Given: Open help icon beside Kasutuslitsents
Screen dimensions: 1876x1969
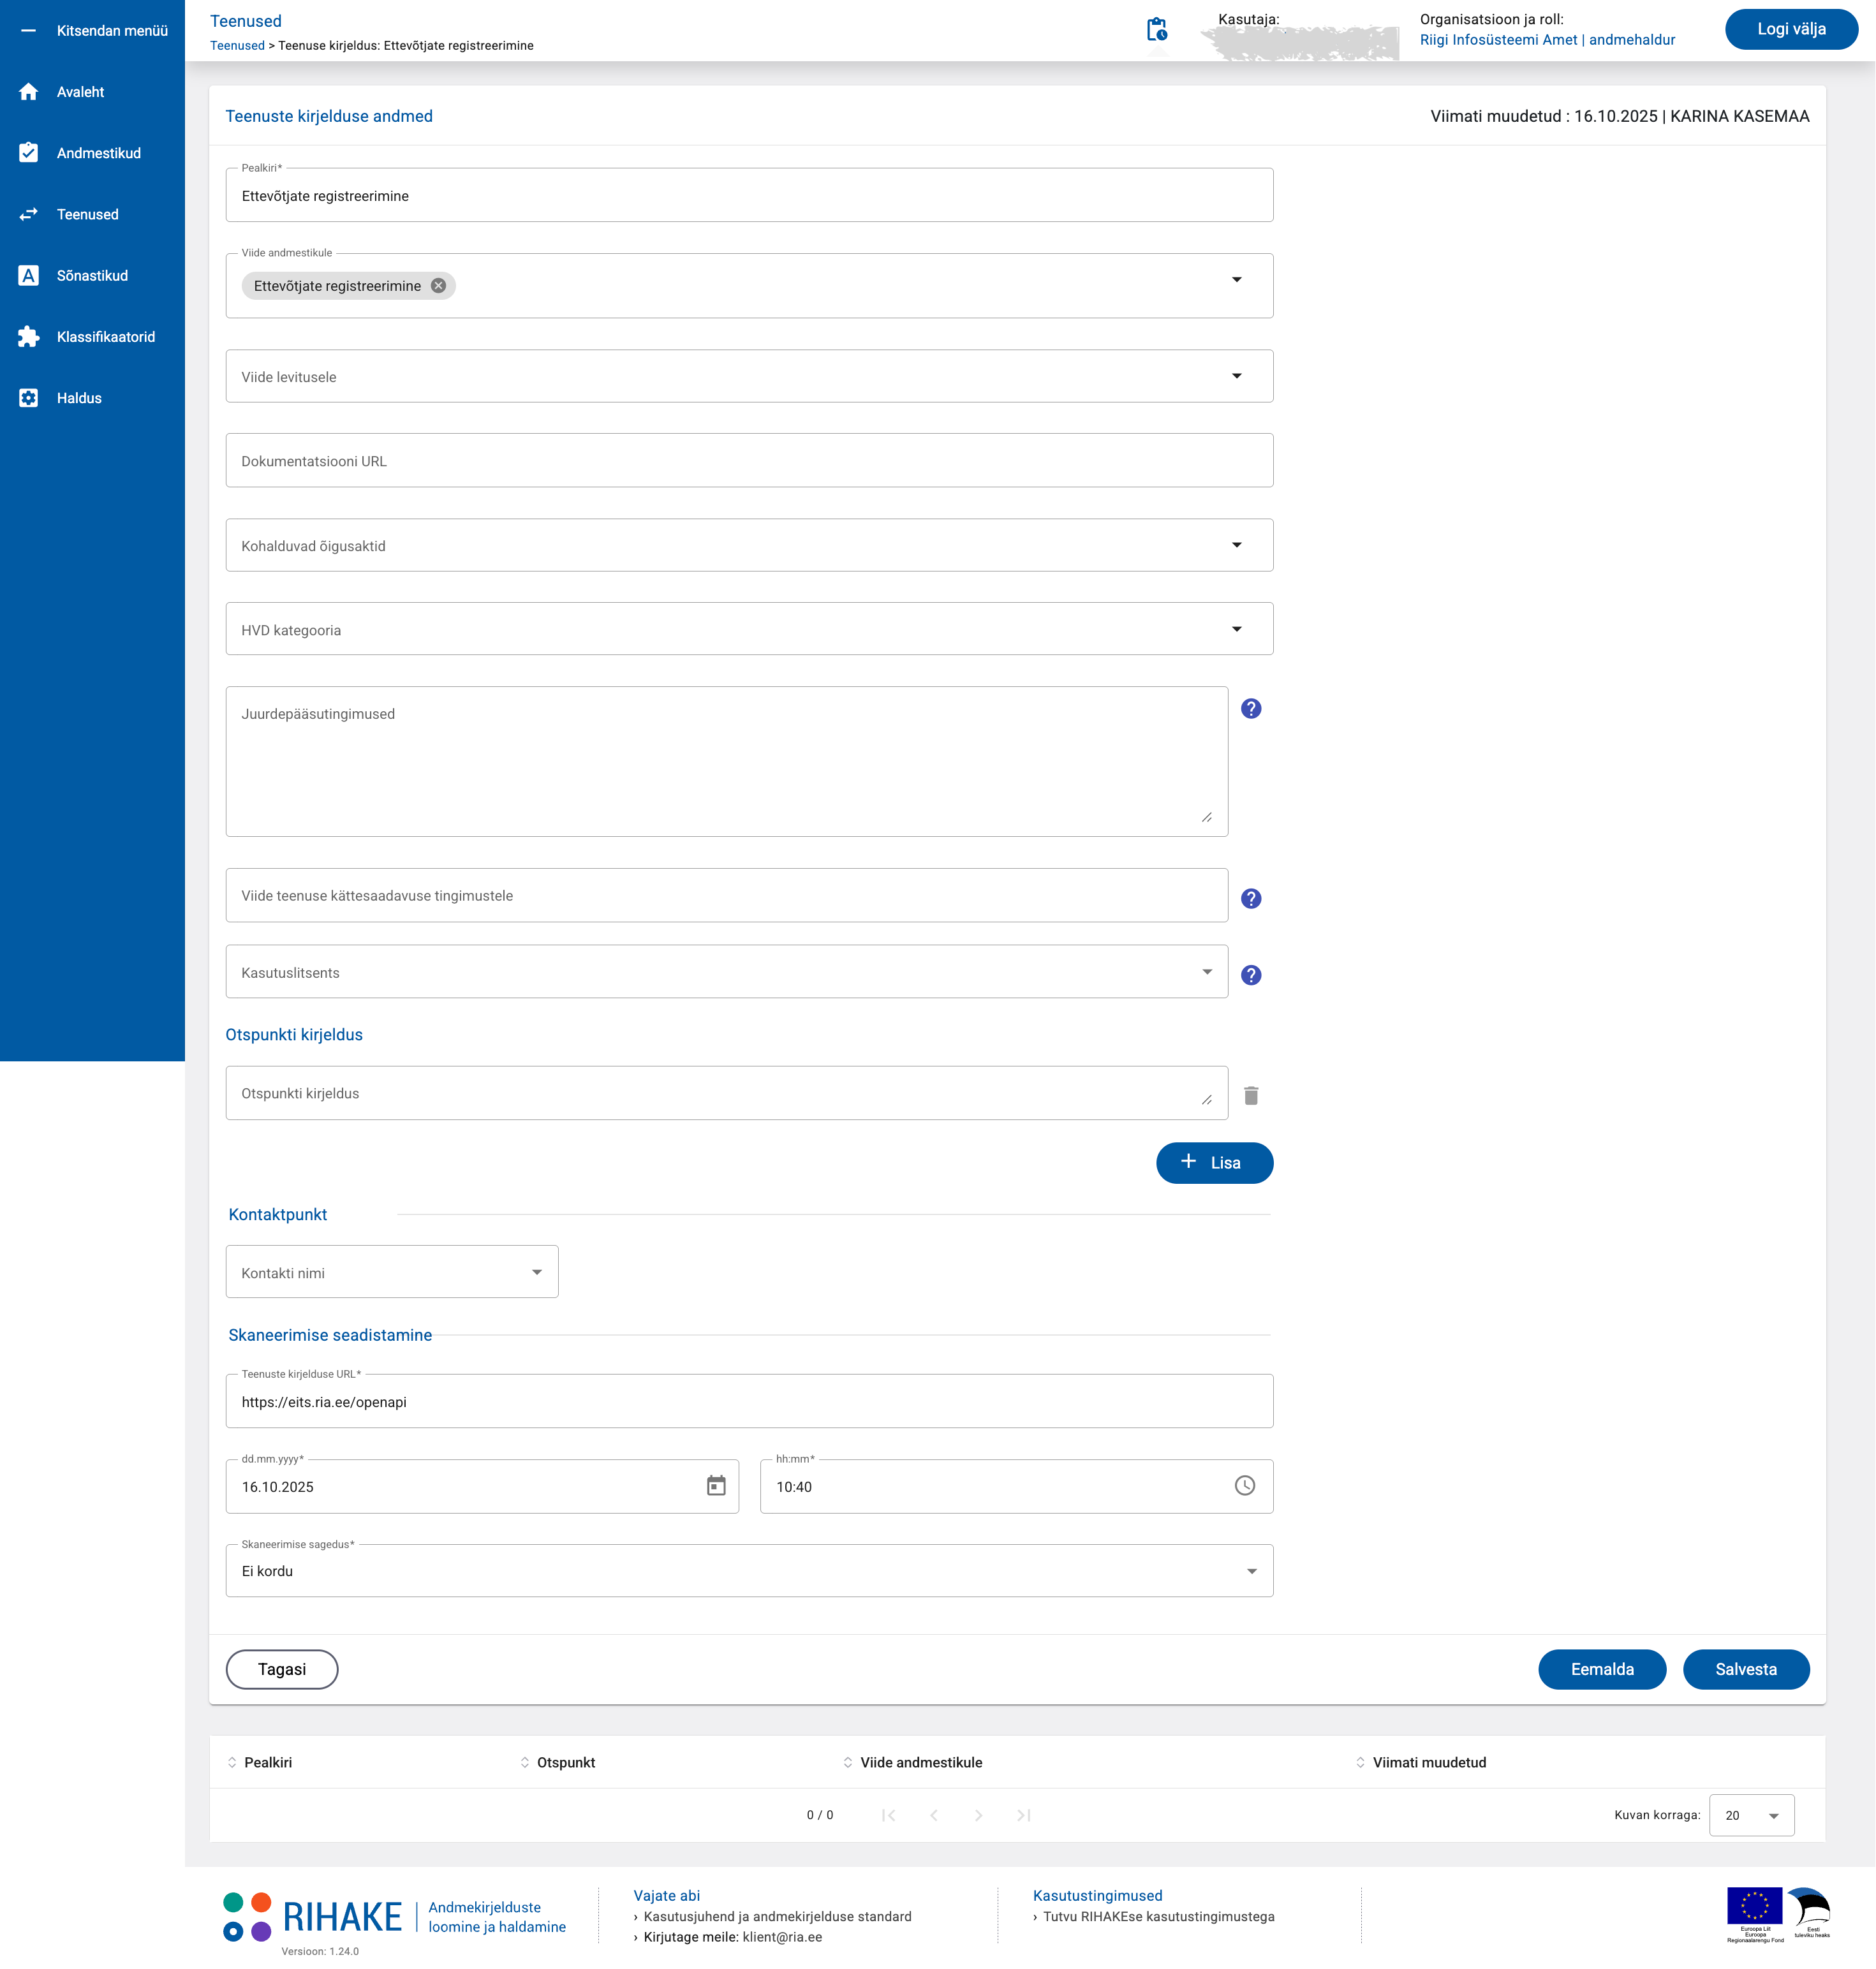Looking at the screenshot, I should pos(1250,975).
